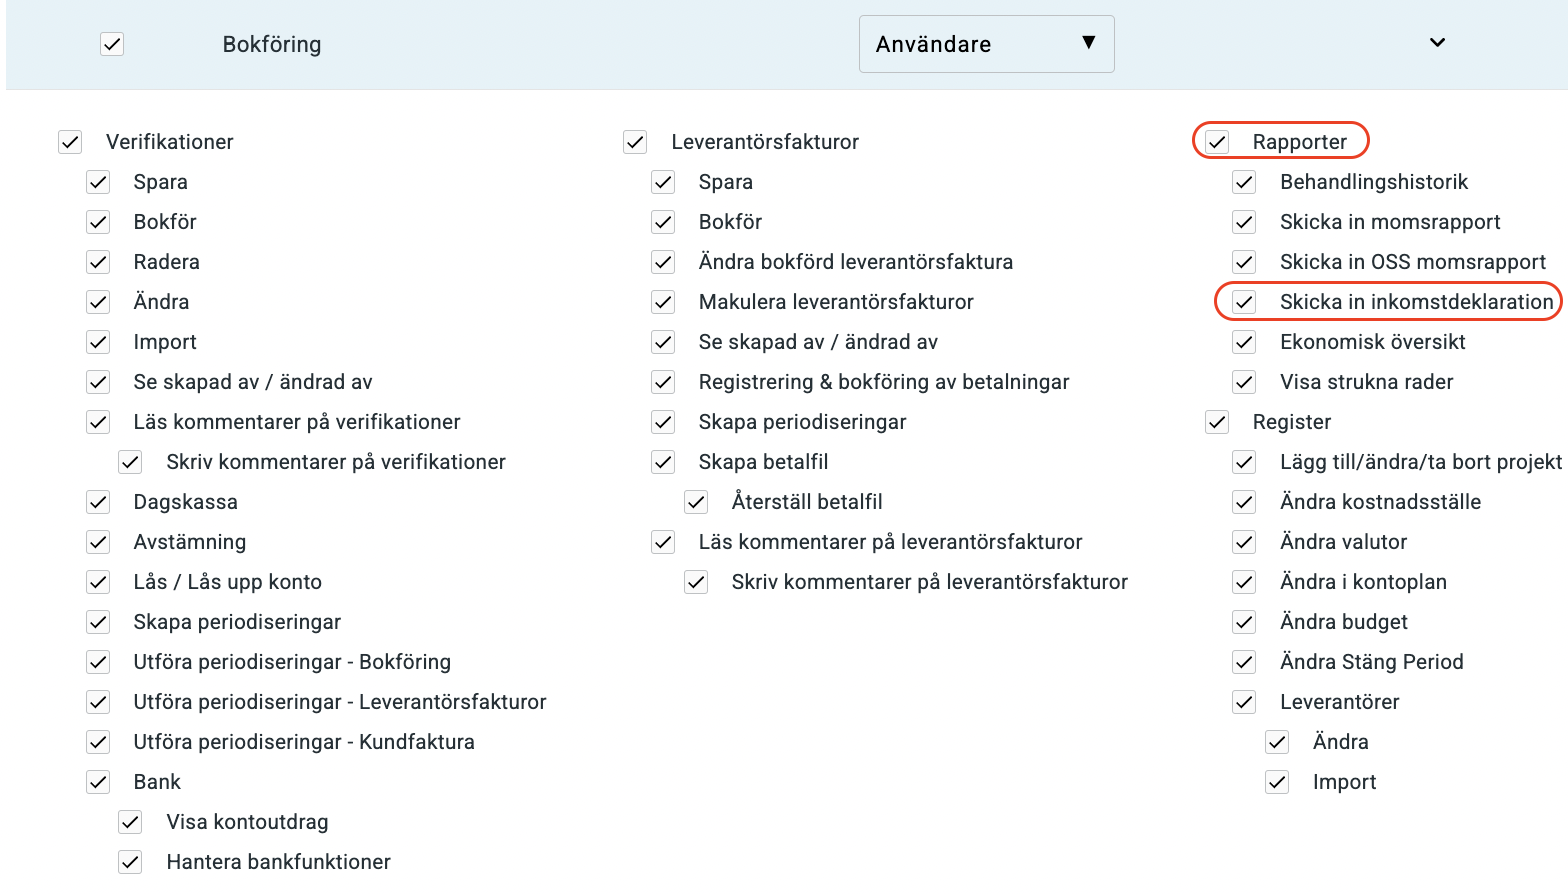This screenshot has height=894, width=1568.
Task: Toggle the Bokföring checkbox at the top
Action: pyautogui.click(x=111, y=43)
